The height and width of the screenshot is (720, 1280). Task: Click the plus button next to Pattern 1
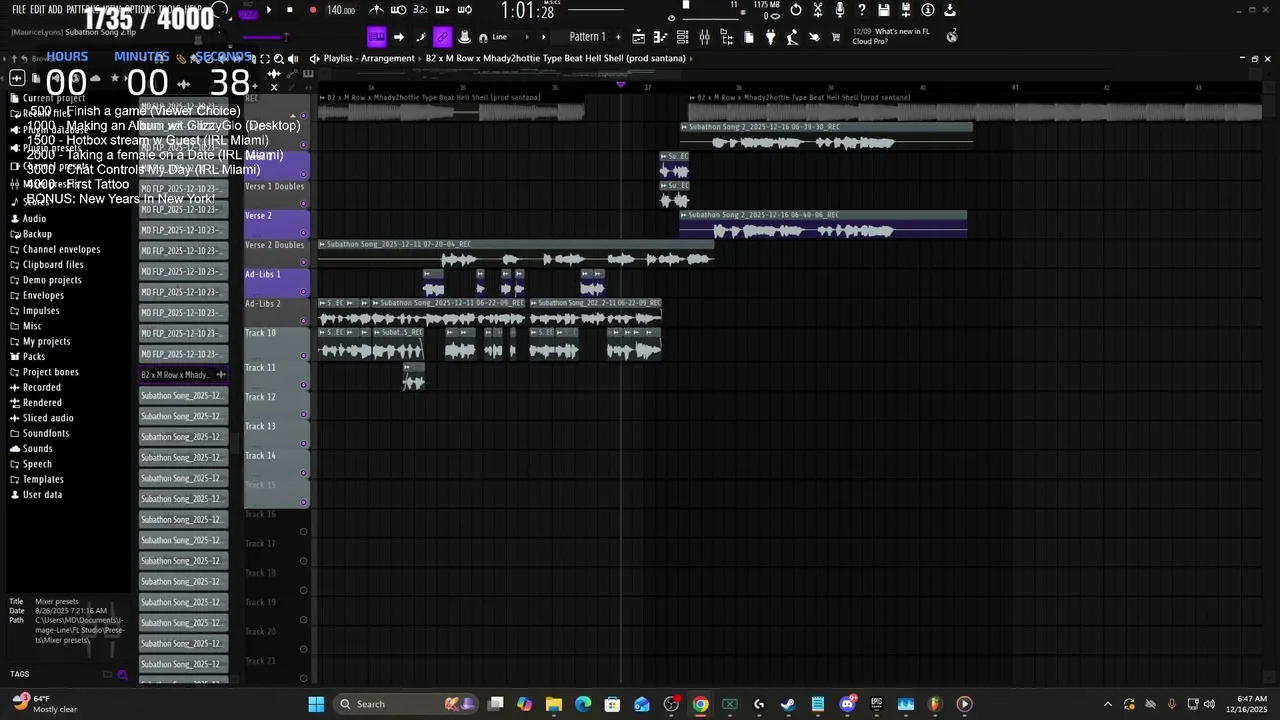619,37
